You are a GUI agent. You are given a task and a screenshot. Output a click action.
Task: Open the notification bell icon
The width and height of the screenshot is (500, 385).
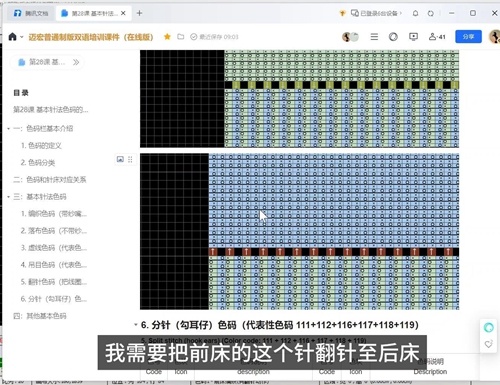(415, 13)
